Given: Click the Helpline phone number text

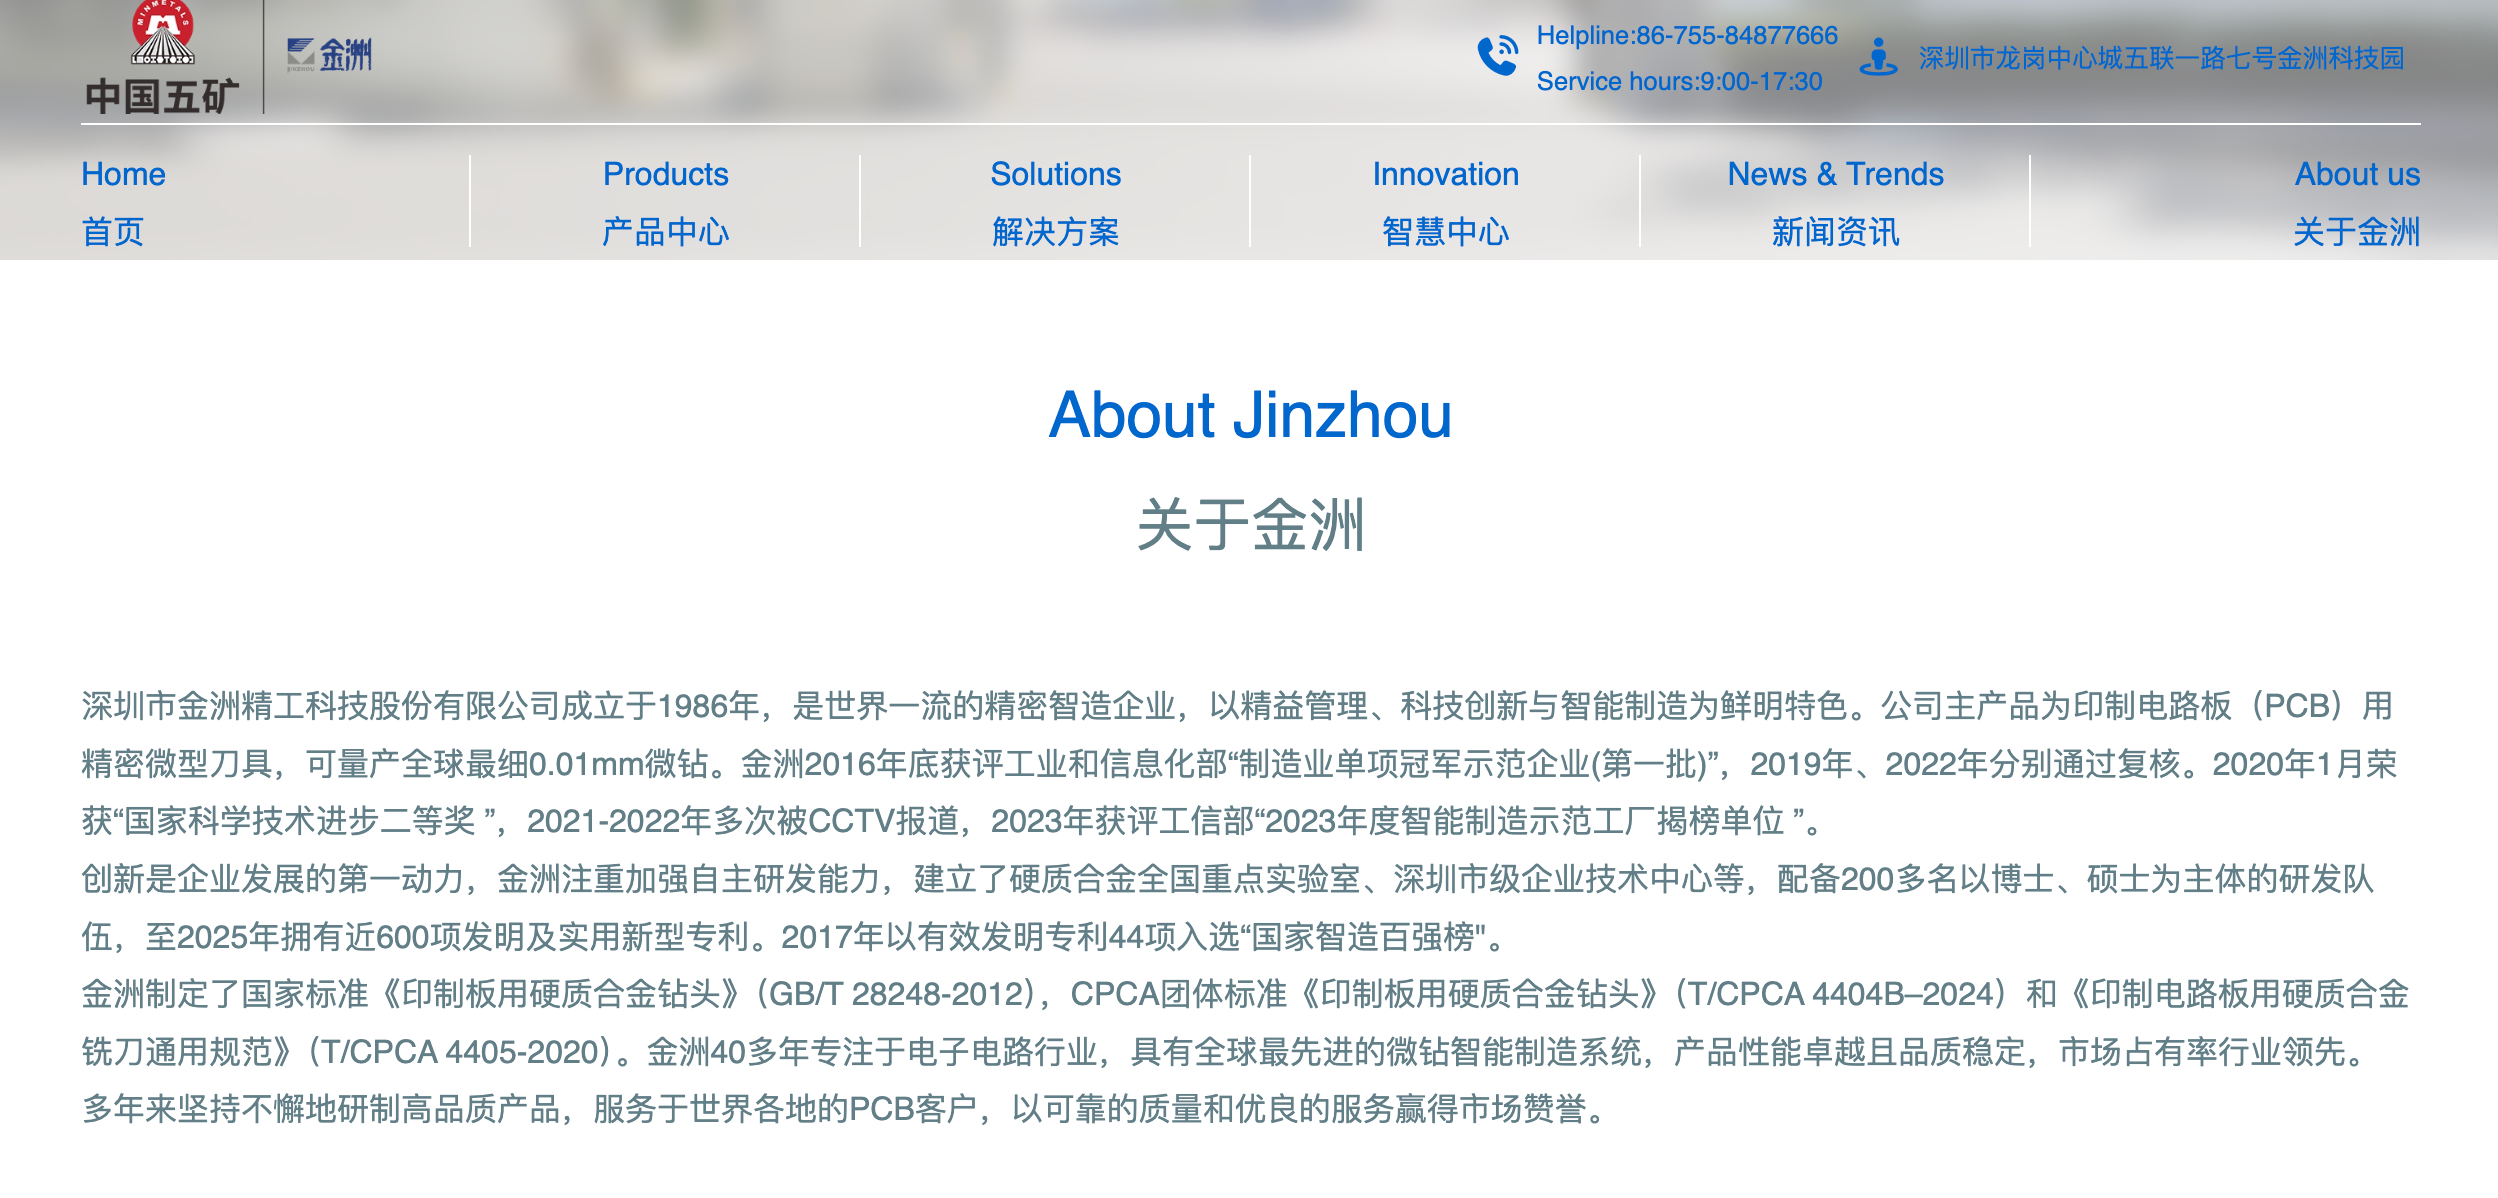Looking at the screenshot, I should [x=1687, y=36].
